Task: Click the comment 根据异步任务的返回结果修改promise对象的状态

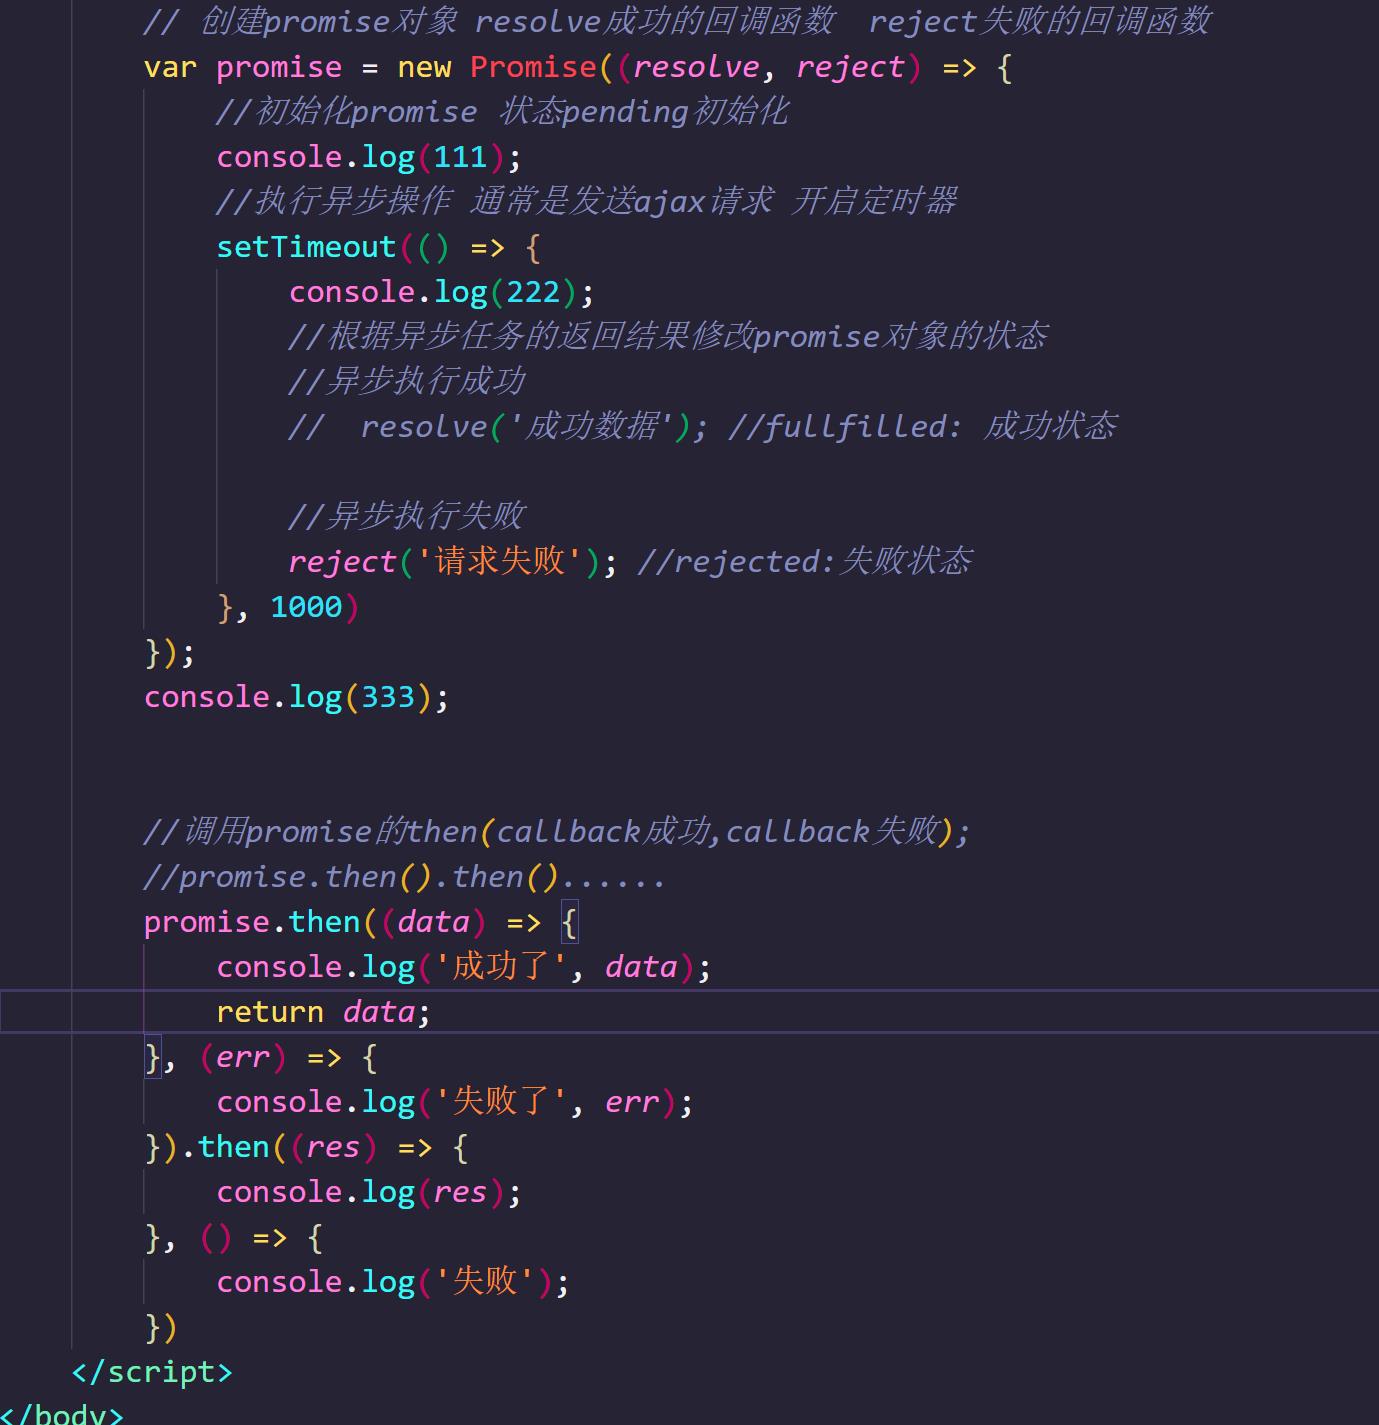Action: tap(668, 337)
